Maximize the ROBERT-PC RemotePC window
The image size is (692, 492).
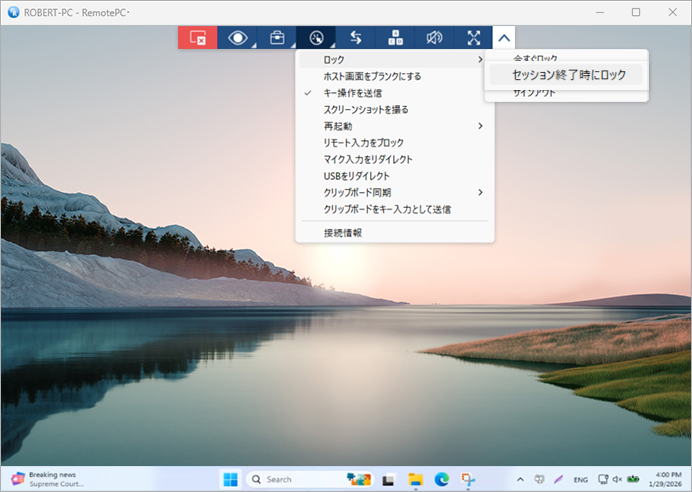pyautogui.click(x=636, y=12)
